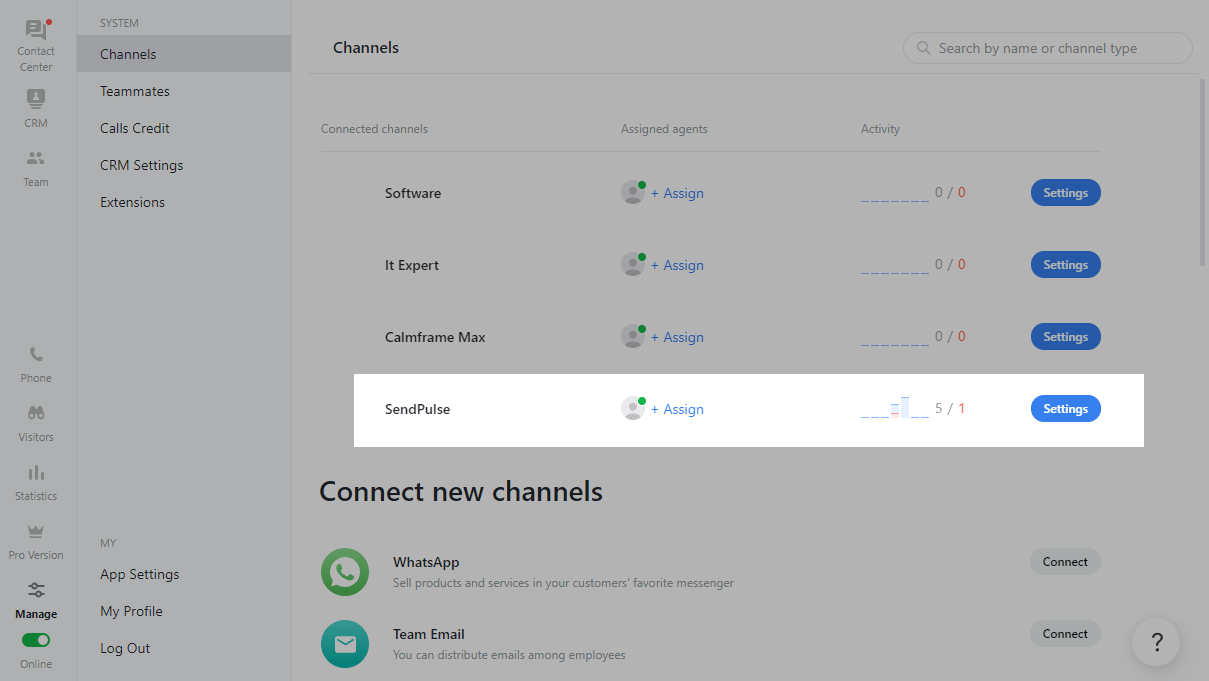Image resolution: width=1209 pixels, height=681 pixels.
Task: Open the Statistics chart icon
Action: tap(36, 472)
